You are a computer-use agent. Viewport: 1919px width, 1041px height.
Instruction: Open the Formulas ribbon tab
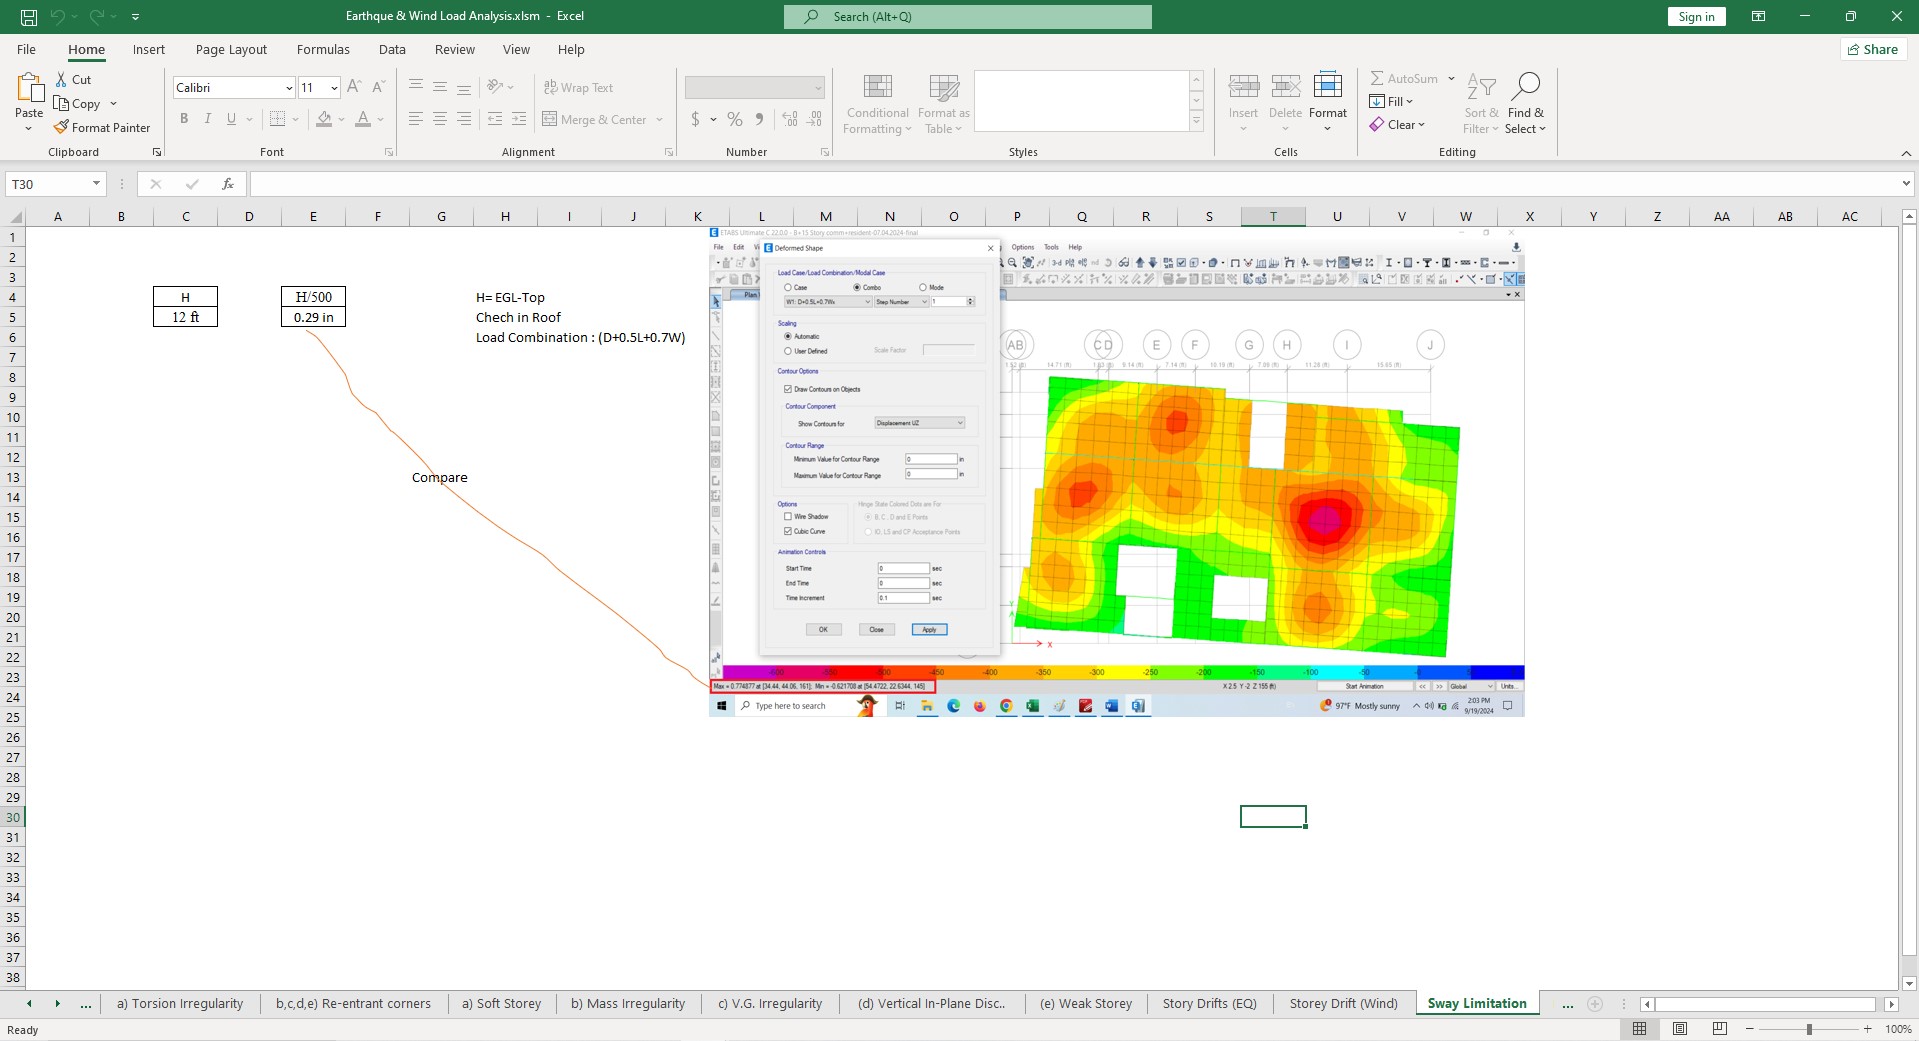323,50
